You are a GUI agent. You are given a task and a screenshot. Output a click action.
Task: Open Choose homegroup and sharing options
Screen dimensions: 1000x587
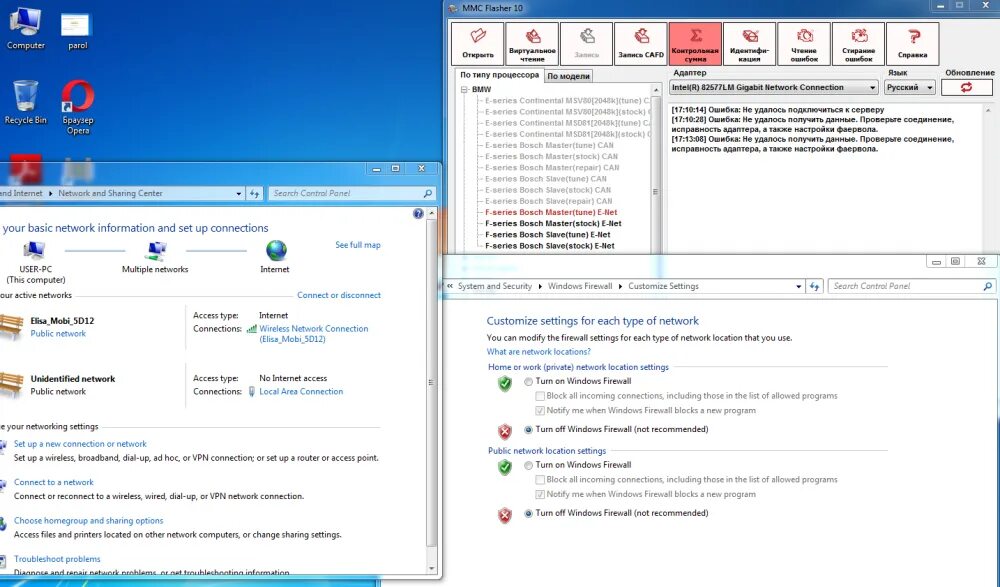[89, 521]
